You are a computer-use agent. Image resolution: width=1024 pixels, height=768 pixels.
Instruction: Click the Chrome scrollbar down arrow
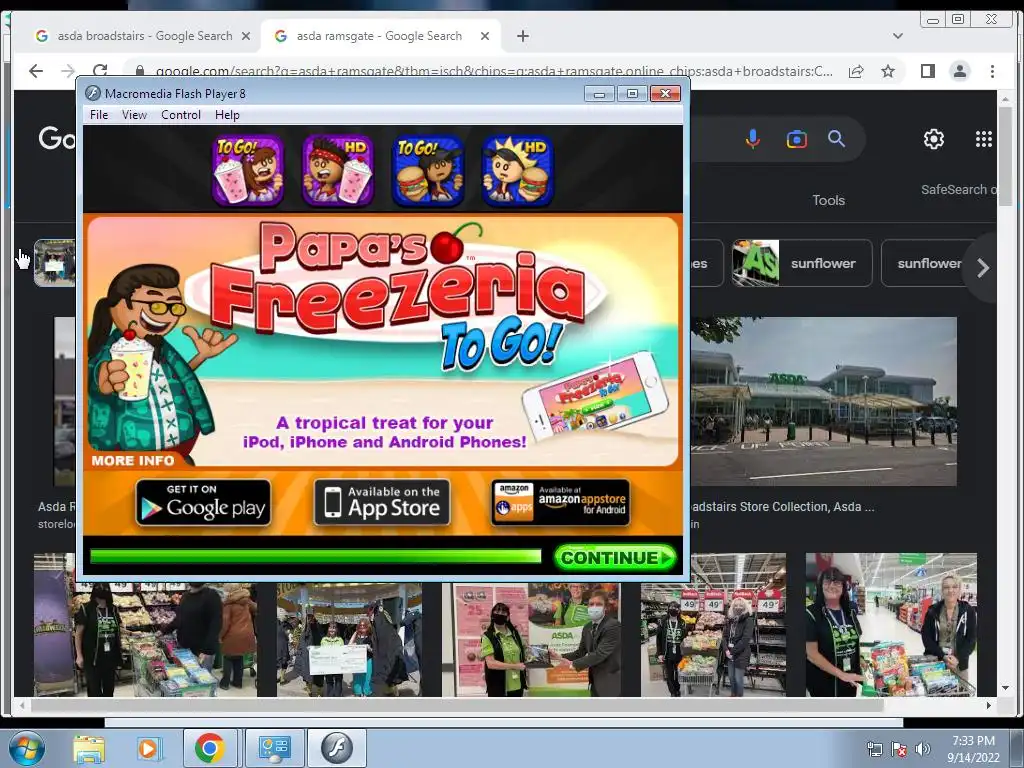tap(1005, 689)
